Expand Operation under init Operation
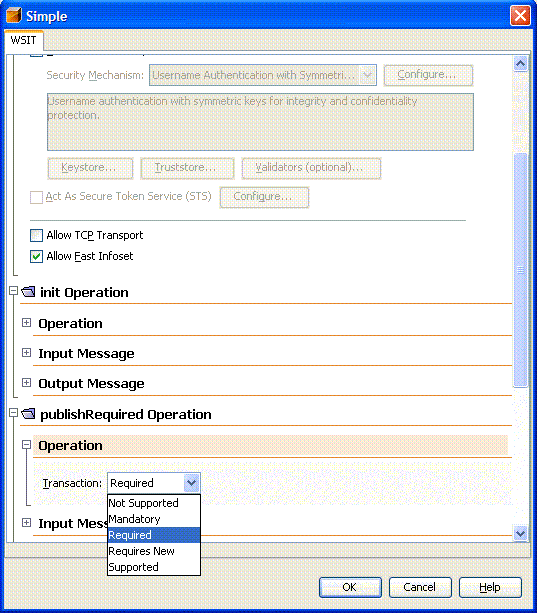This screenshot has width=538, height=613. point(26,323)
